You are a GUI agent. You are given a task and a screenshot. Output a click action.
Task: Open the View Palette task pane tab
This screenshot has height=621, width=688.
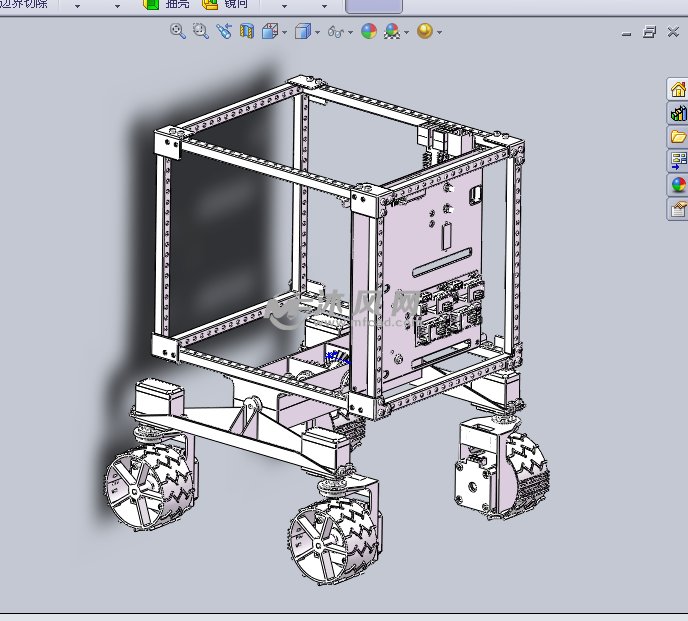pos(678,161)
